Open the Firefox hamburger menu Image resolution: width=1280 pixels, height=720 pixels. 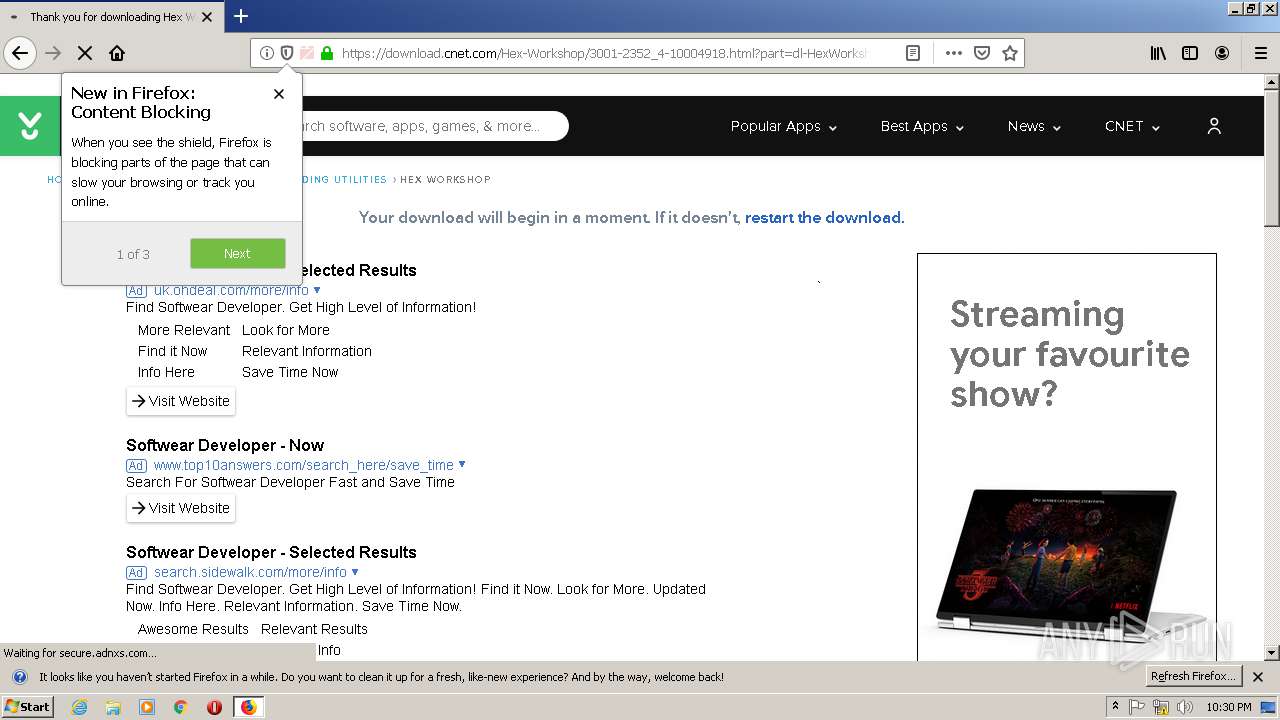click(1261, 53)
